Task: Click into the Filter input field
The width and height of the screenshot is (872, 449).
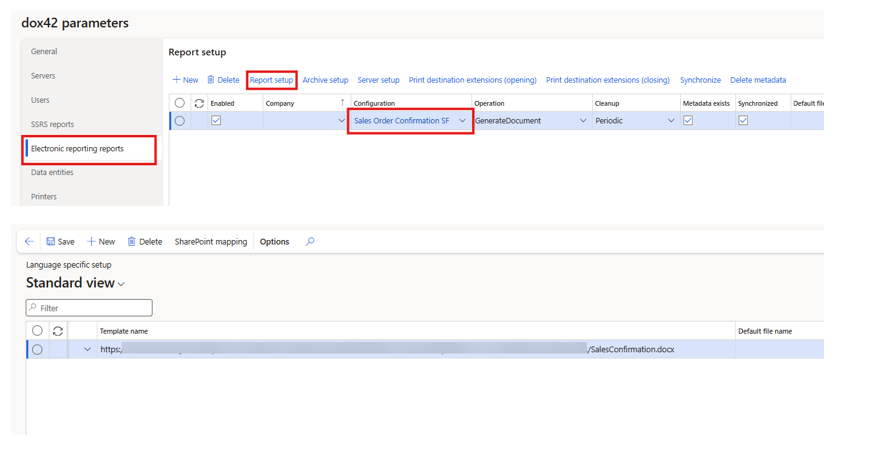Action: [89, 308]
